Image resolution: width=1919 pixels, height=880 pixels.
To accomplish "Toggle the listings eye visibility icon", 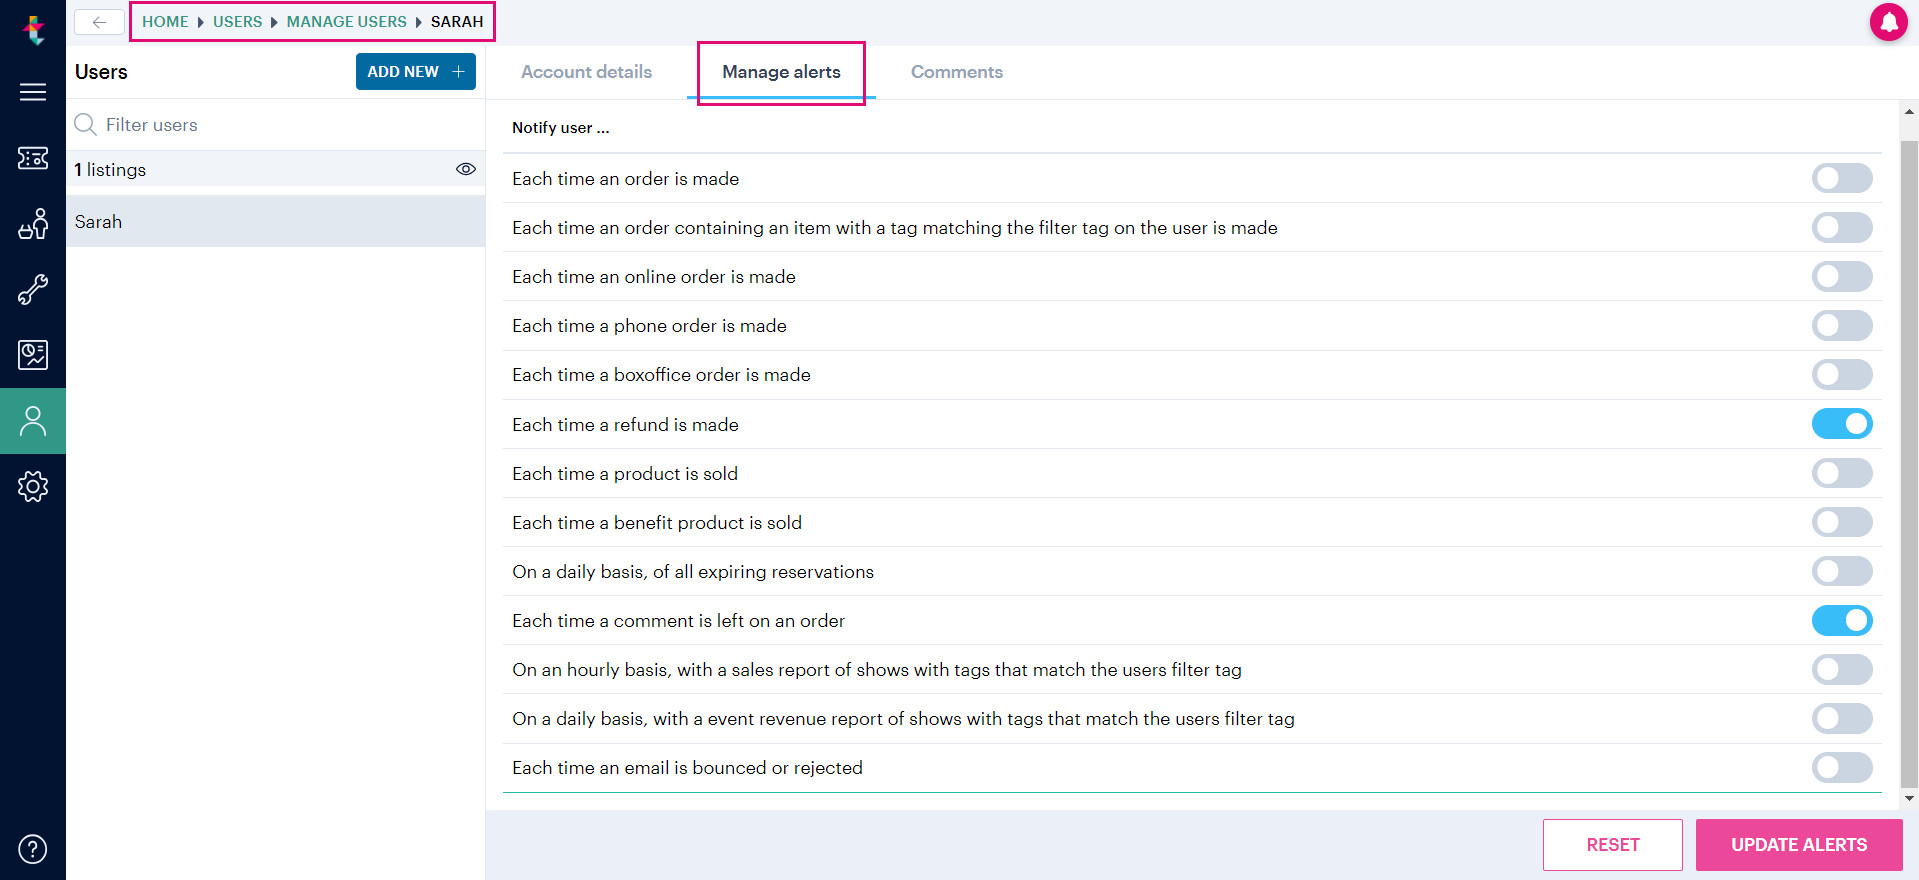I will (465, 169).
